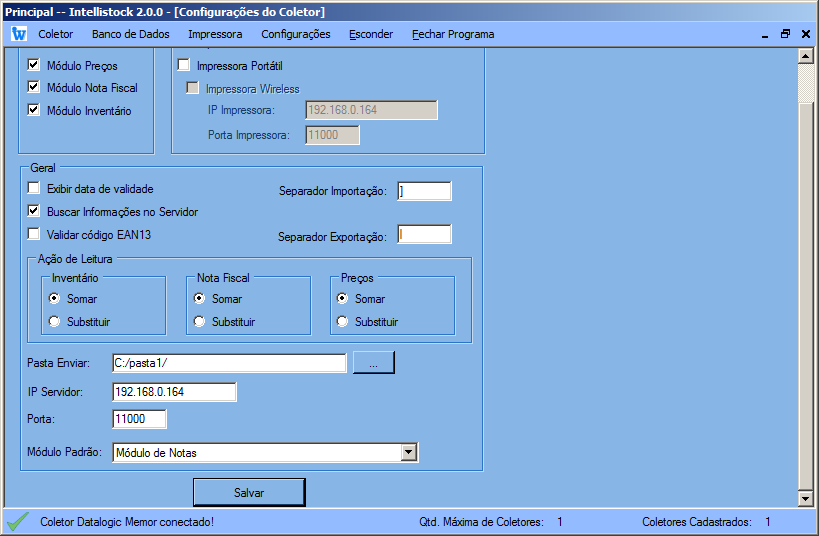The image size is (819, 536).
Task: Uncheck Buscar Informações no Servidor
Action: click(x=33, y=211)
